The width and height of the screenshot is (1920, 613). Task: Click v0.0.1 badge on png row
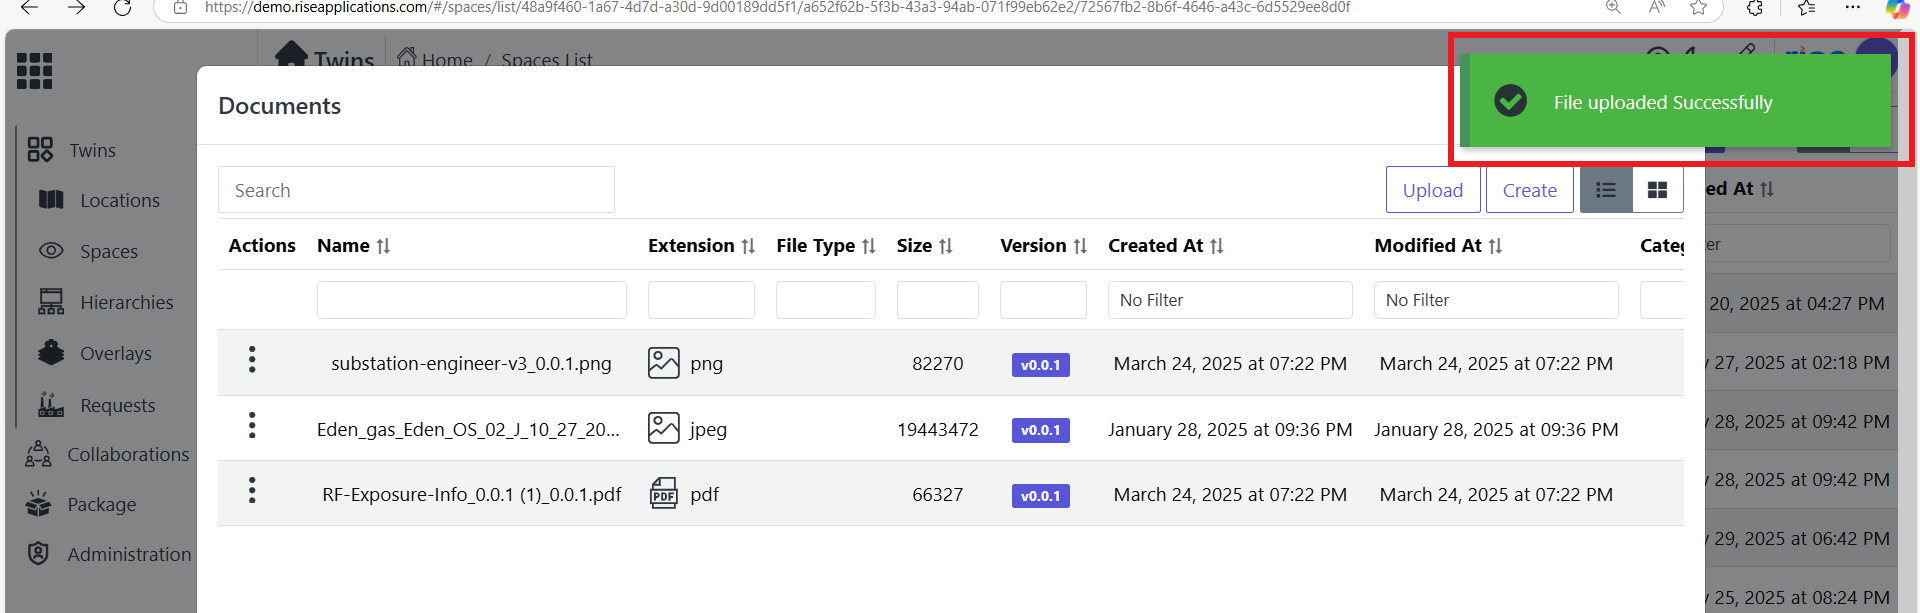[x=1041, y=365]
